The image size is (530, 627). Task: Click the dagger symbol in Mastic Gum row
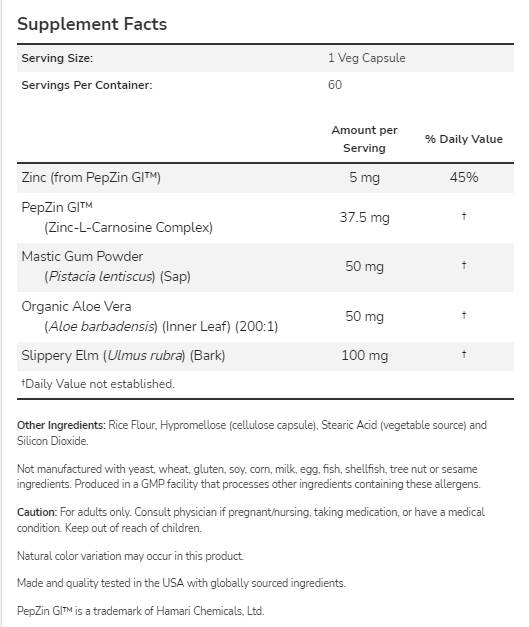click(464, 265)
